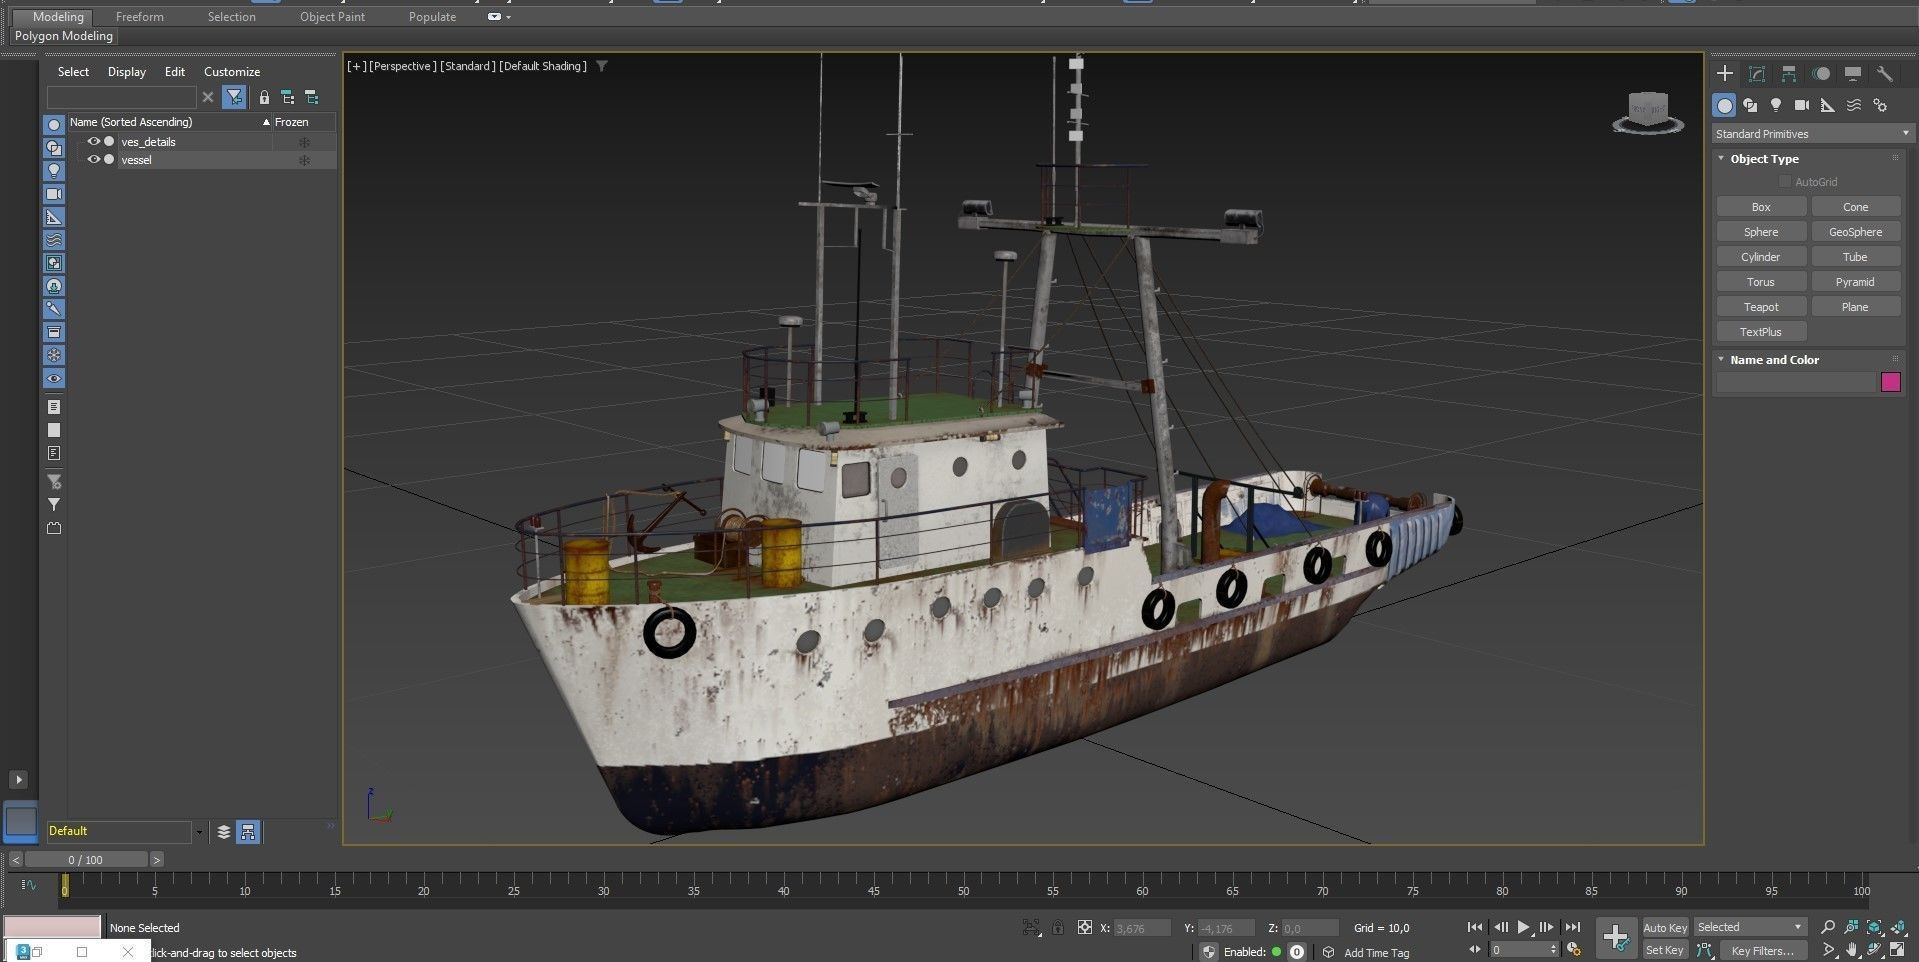The image size is (1919, 962).
Task: Switch to the Selection ribbon tab
Action: point(231,17)
